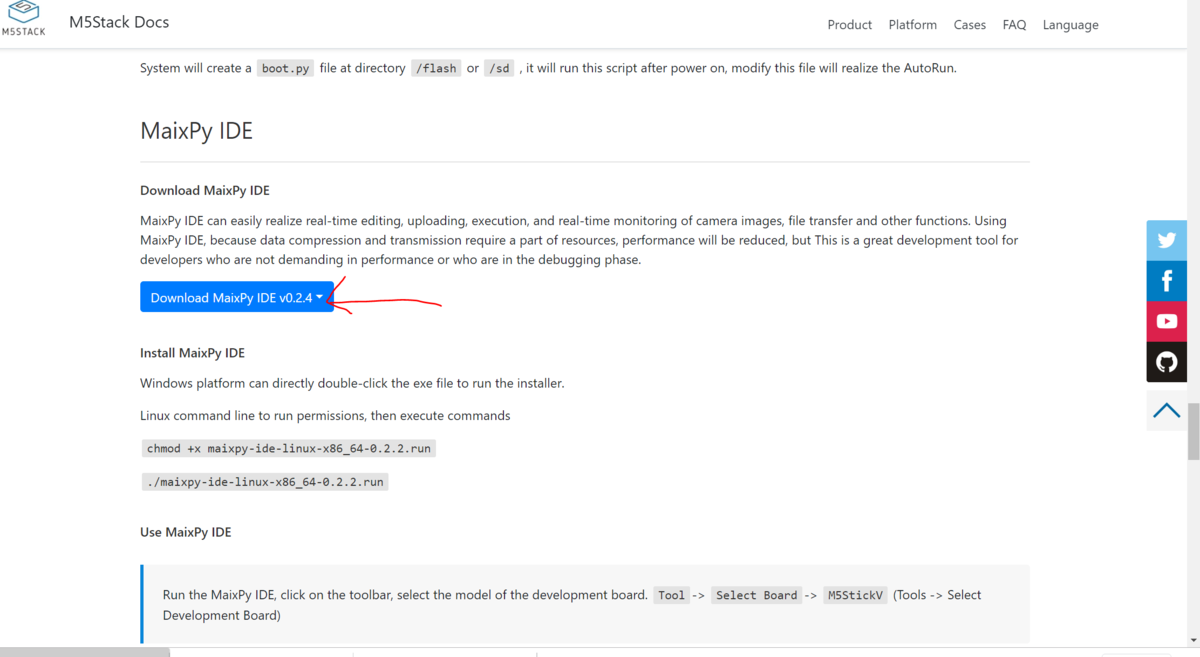
Task: Click the boot.py code label
Action: (286, 68)
